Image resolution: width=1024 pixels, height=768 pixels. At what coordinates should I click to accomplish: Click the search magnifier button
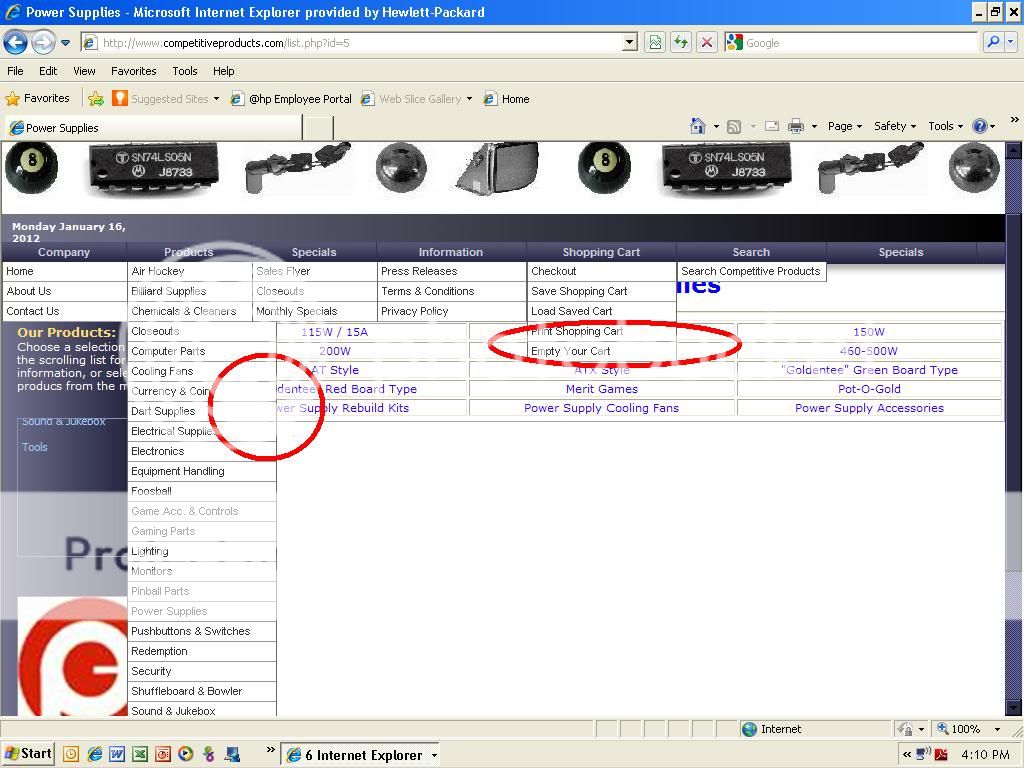tap(993, 42)
